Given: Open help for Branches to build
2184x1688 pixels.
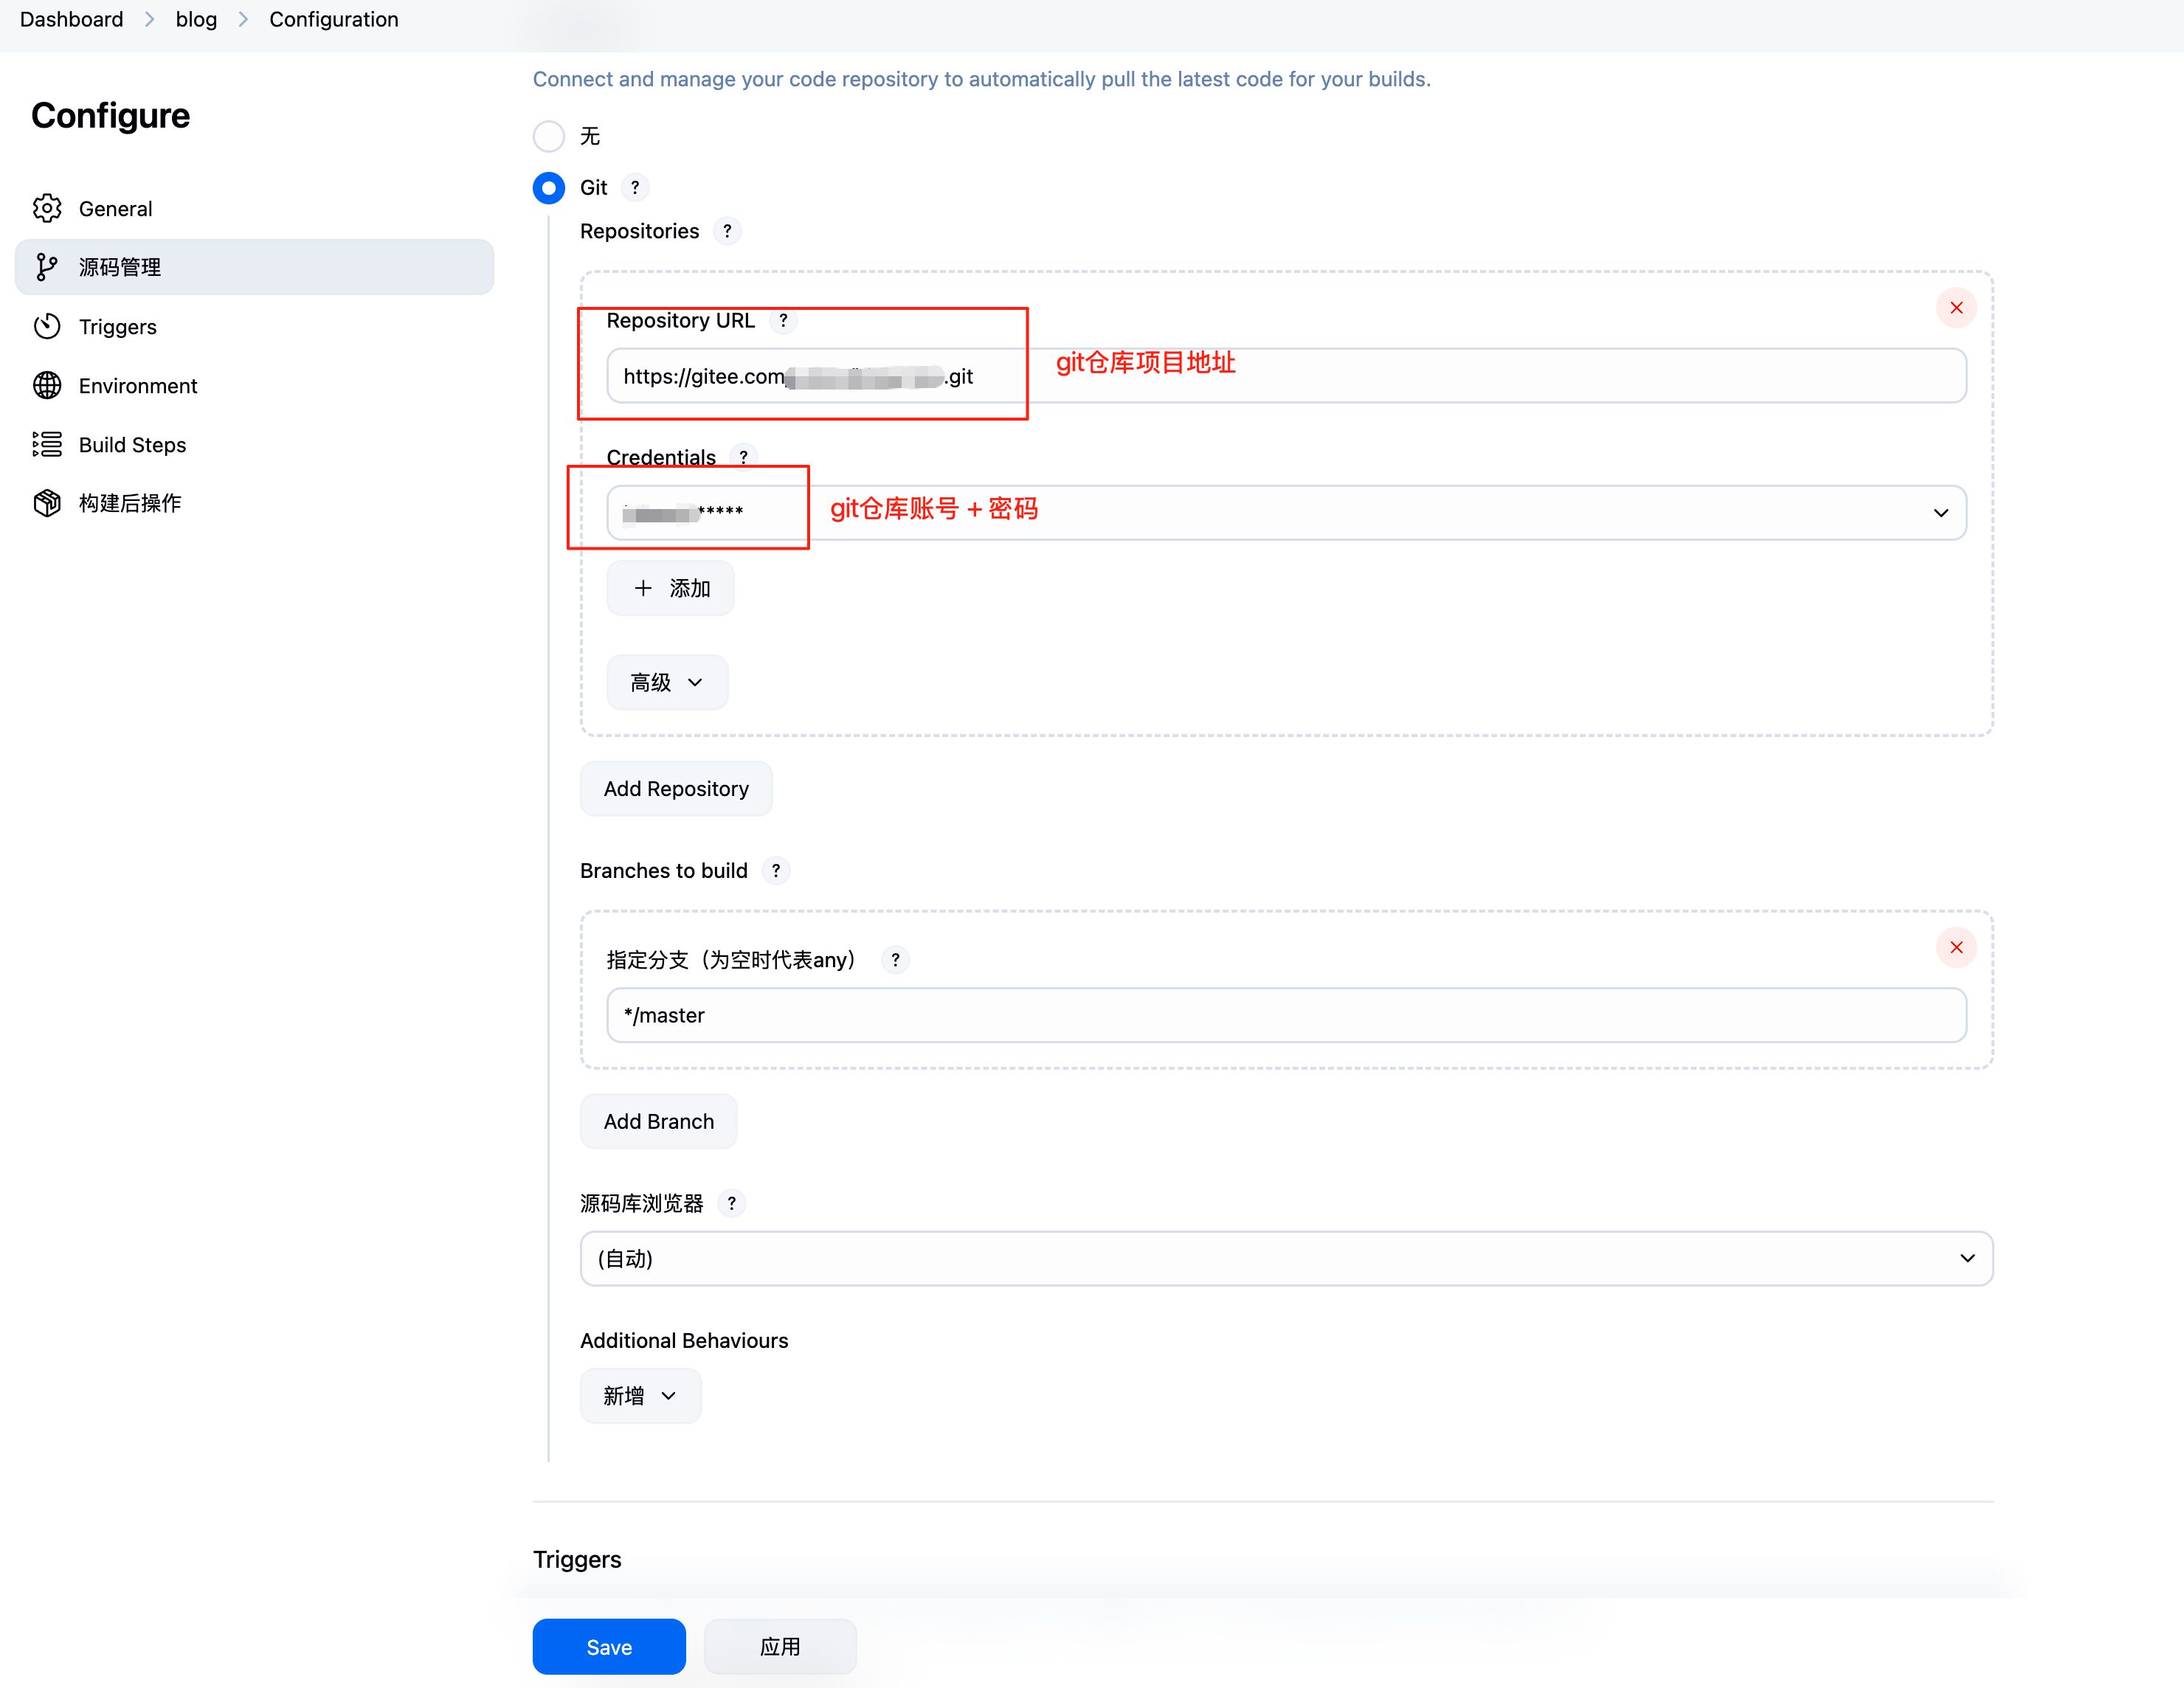Looking at the screenshot, I should (776, 870).
